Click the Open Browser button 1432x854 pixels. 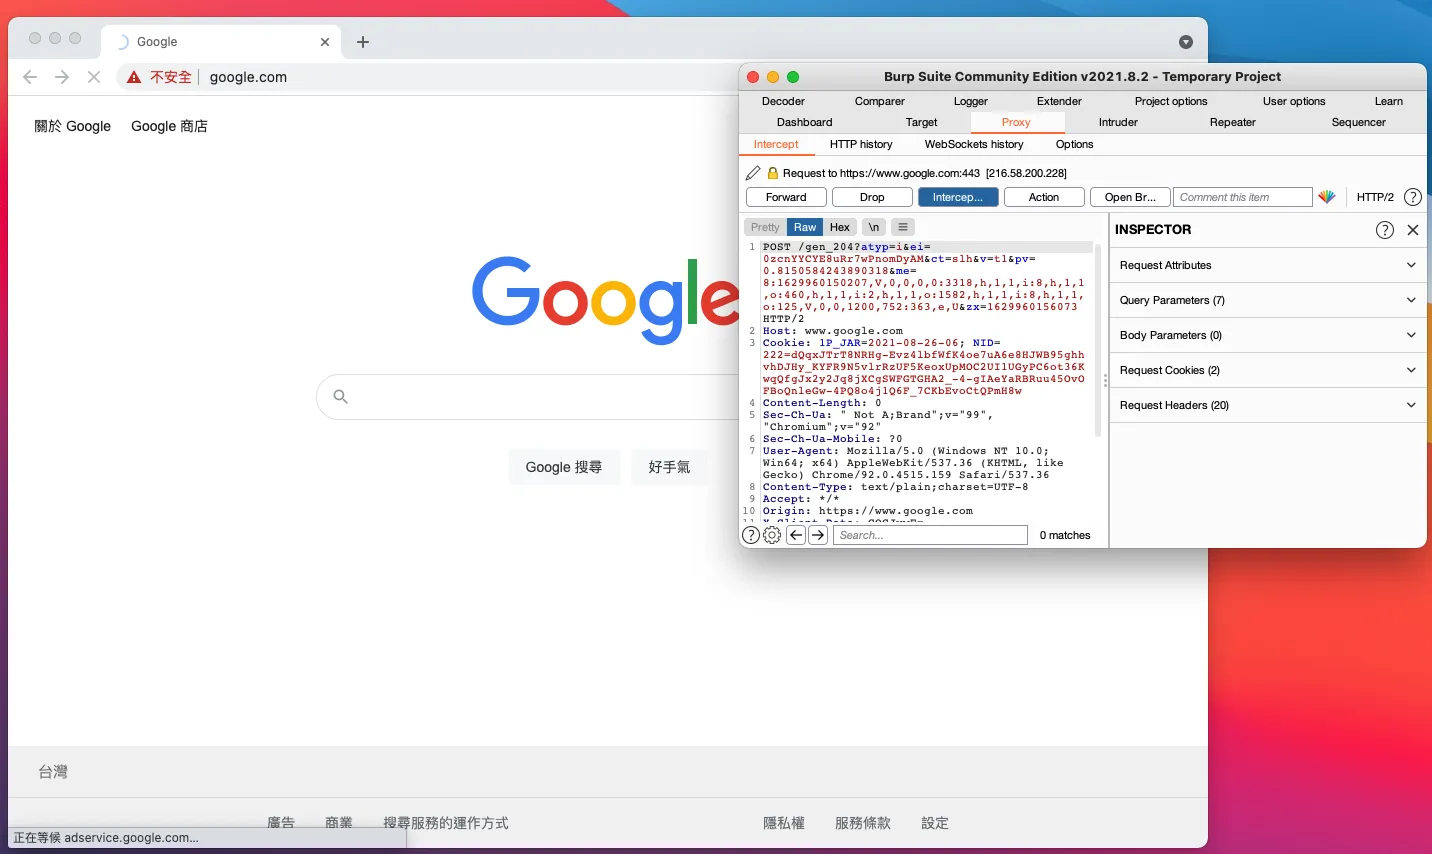tap(1130, 197)
